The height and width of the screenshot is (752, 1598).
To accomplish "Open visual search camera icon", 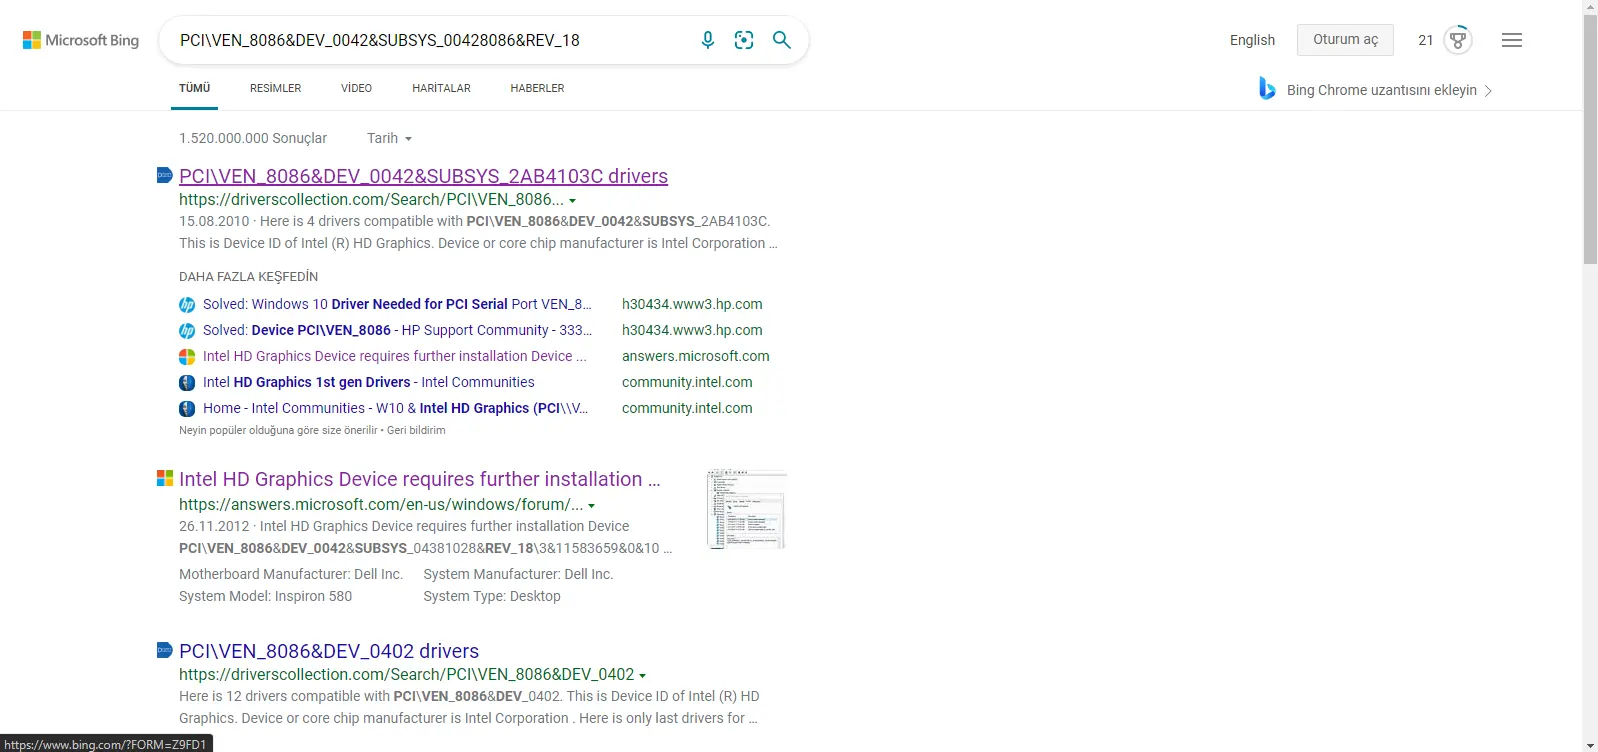I will click(744, 40).
